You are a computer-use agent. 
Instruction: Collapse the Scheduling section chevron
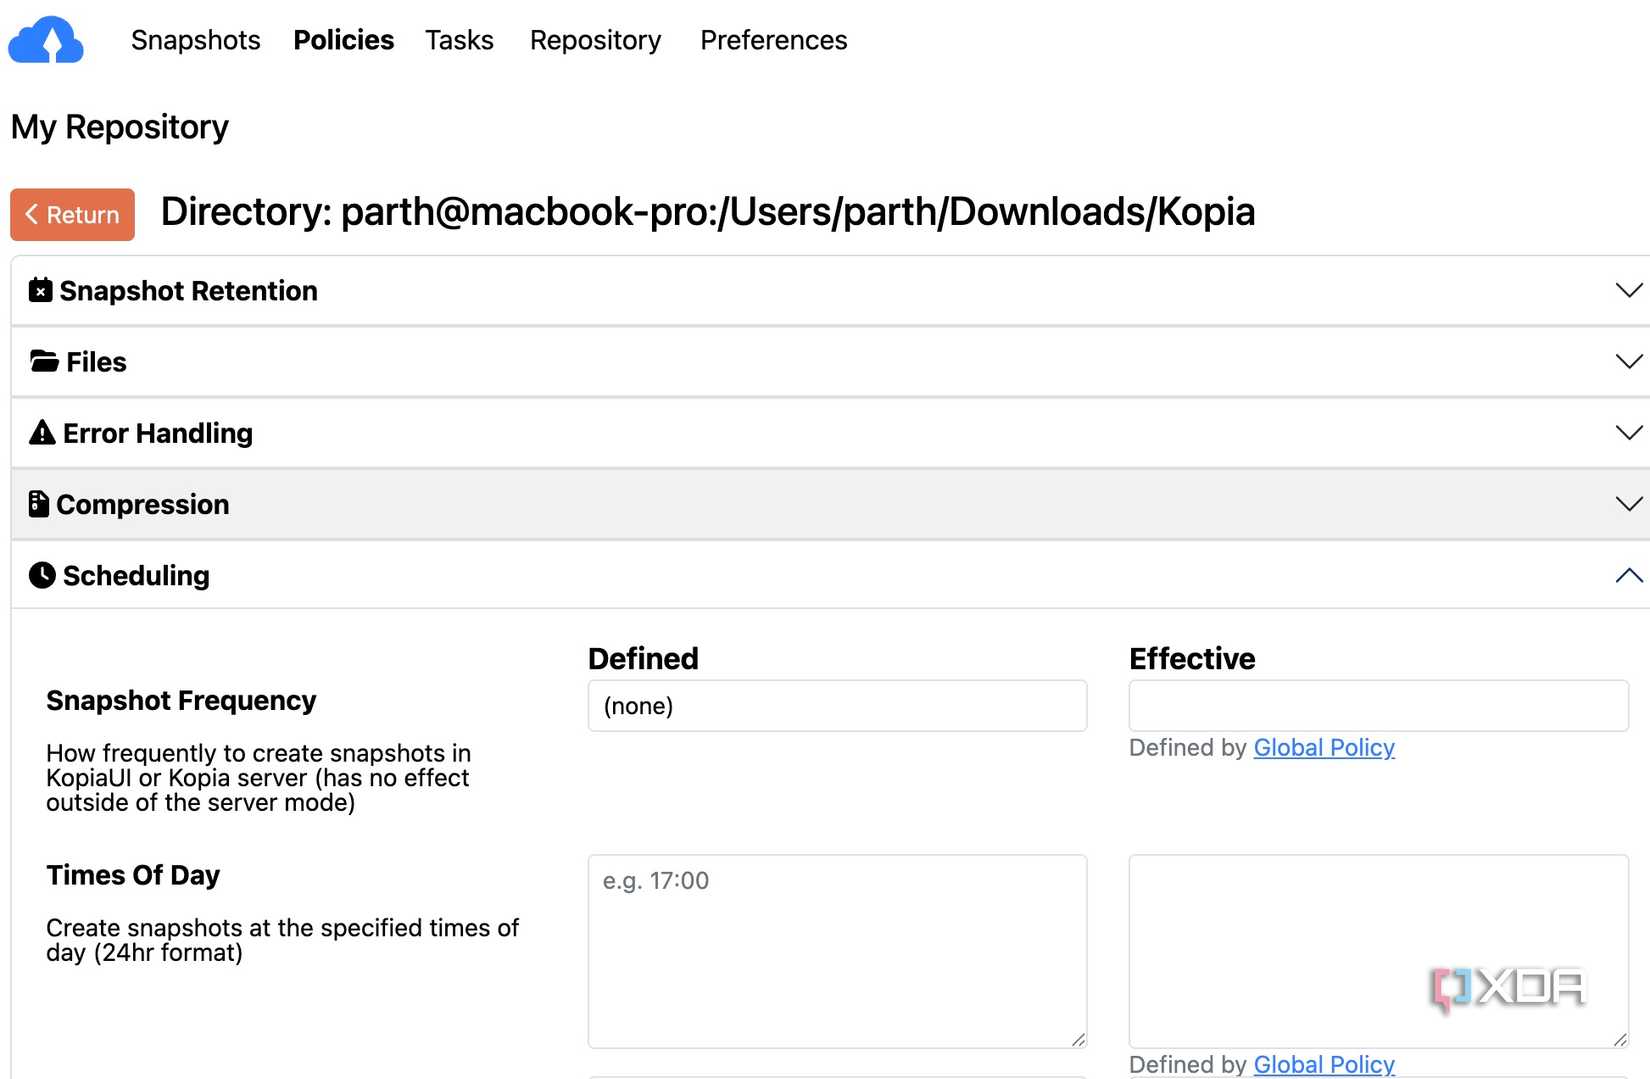(x=1629, y=575)
